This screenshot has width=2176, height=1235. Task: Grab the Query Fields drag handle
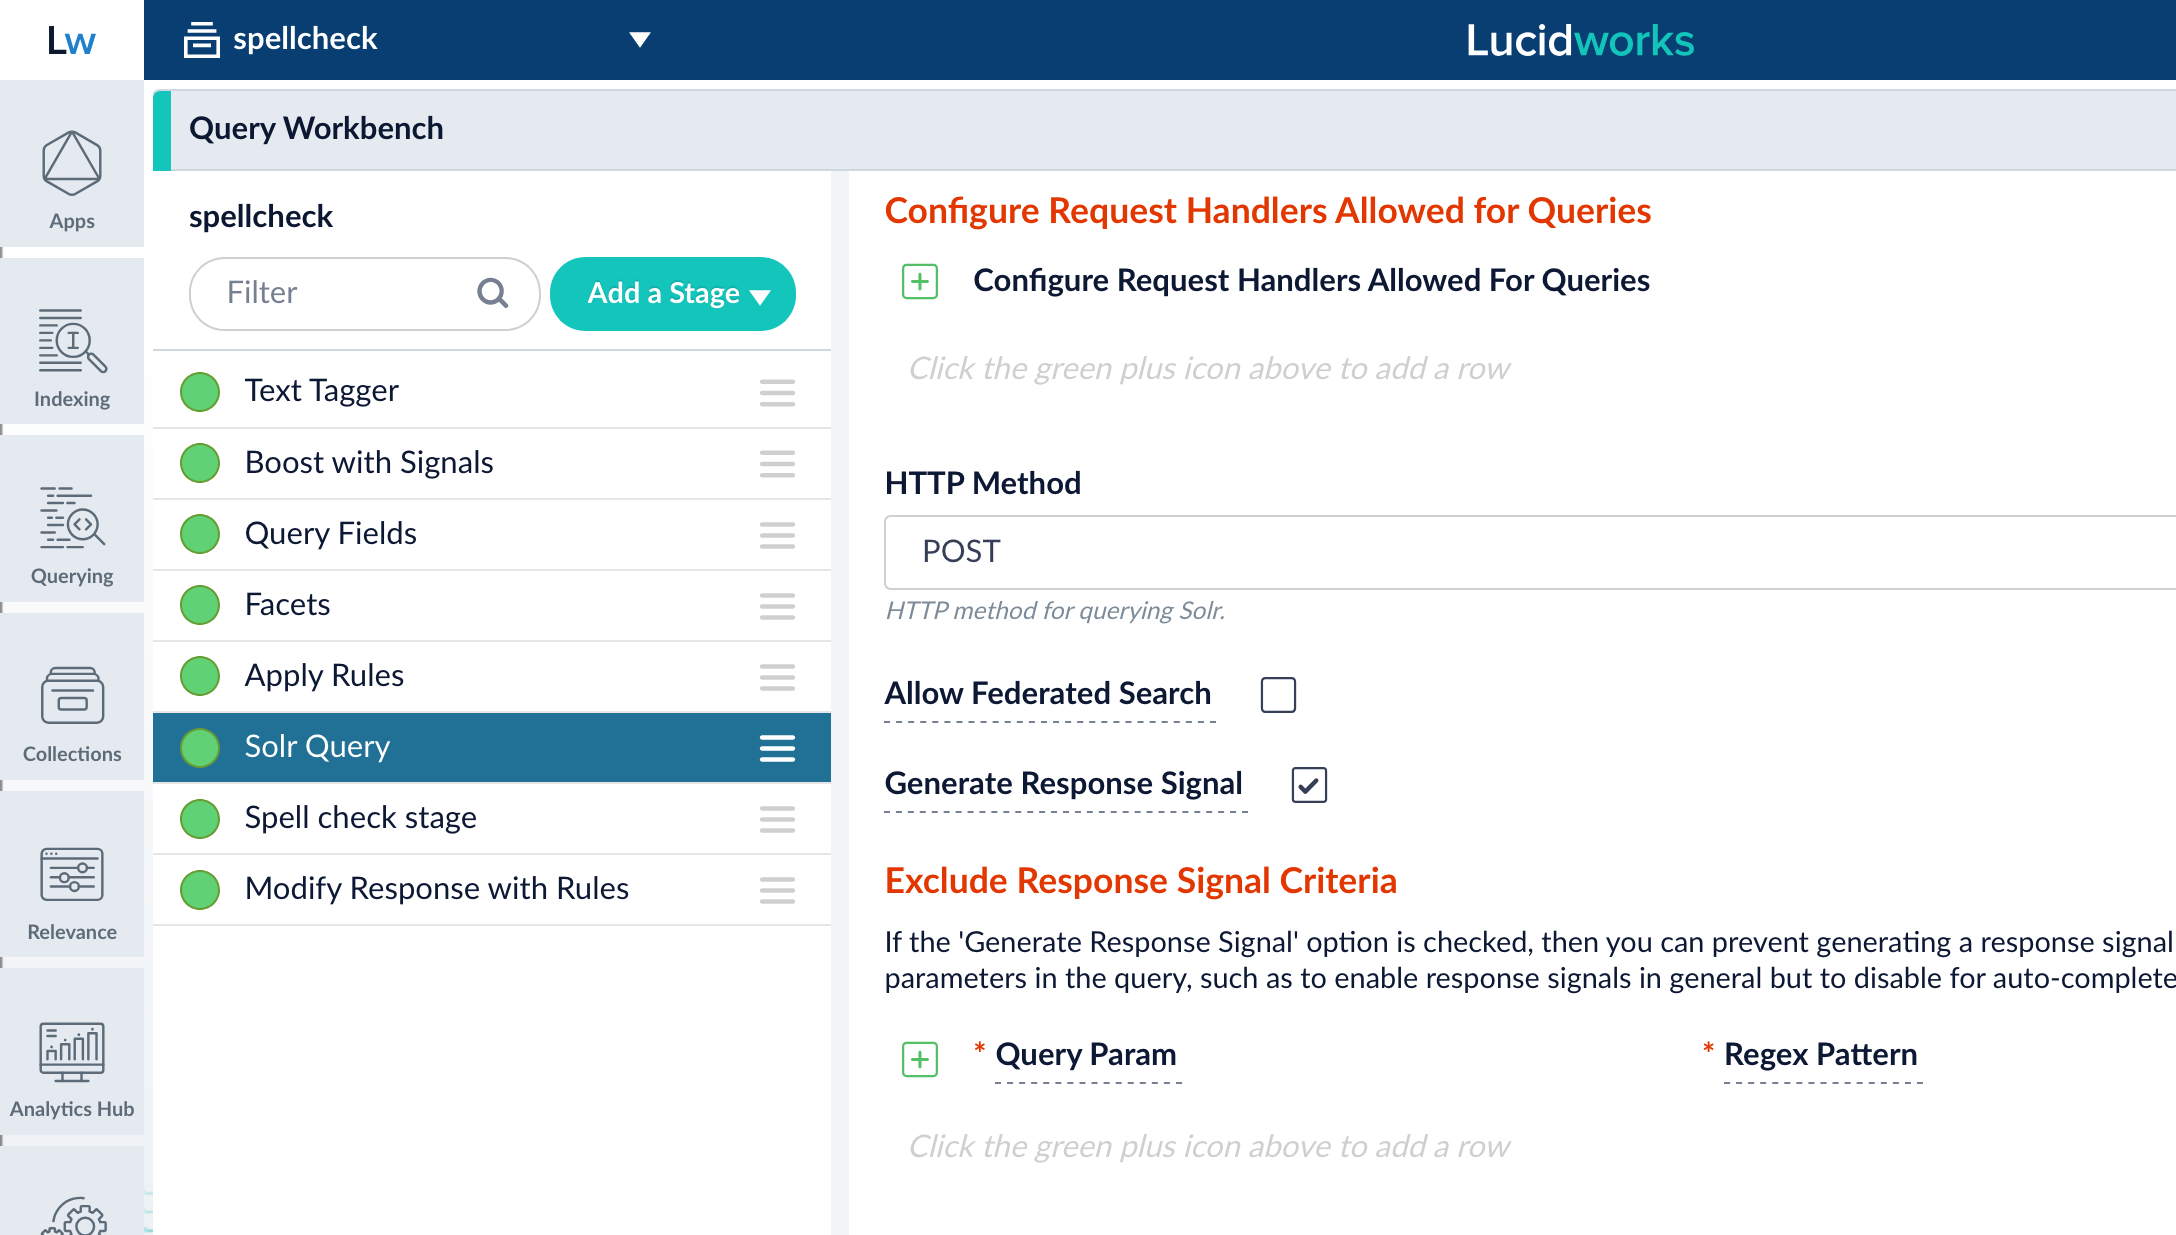tap(777, 534)
